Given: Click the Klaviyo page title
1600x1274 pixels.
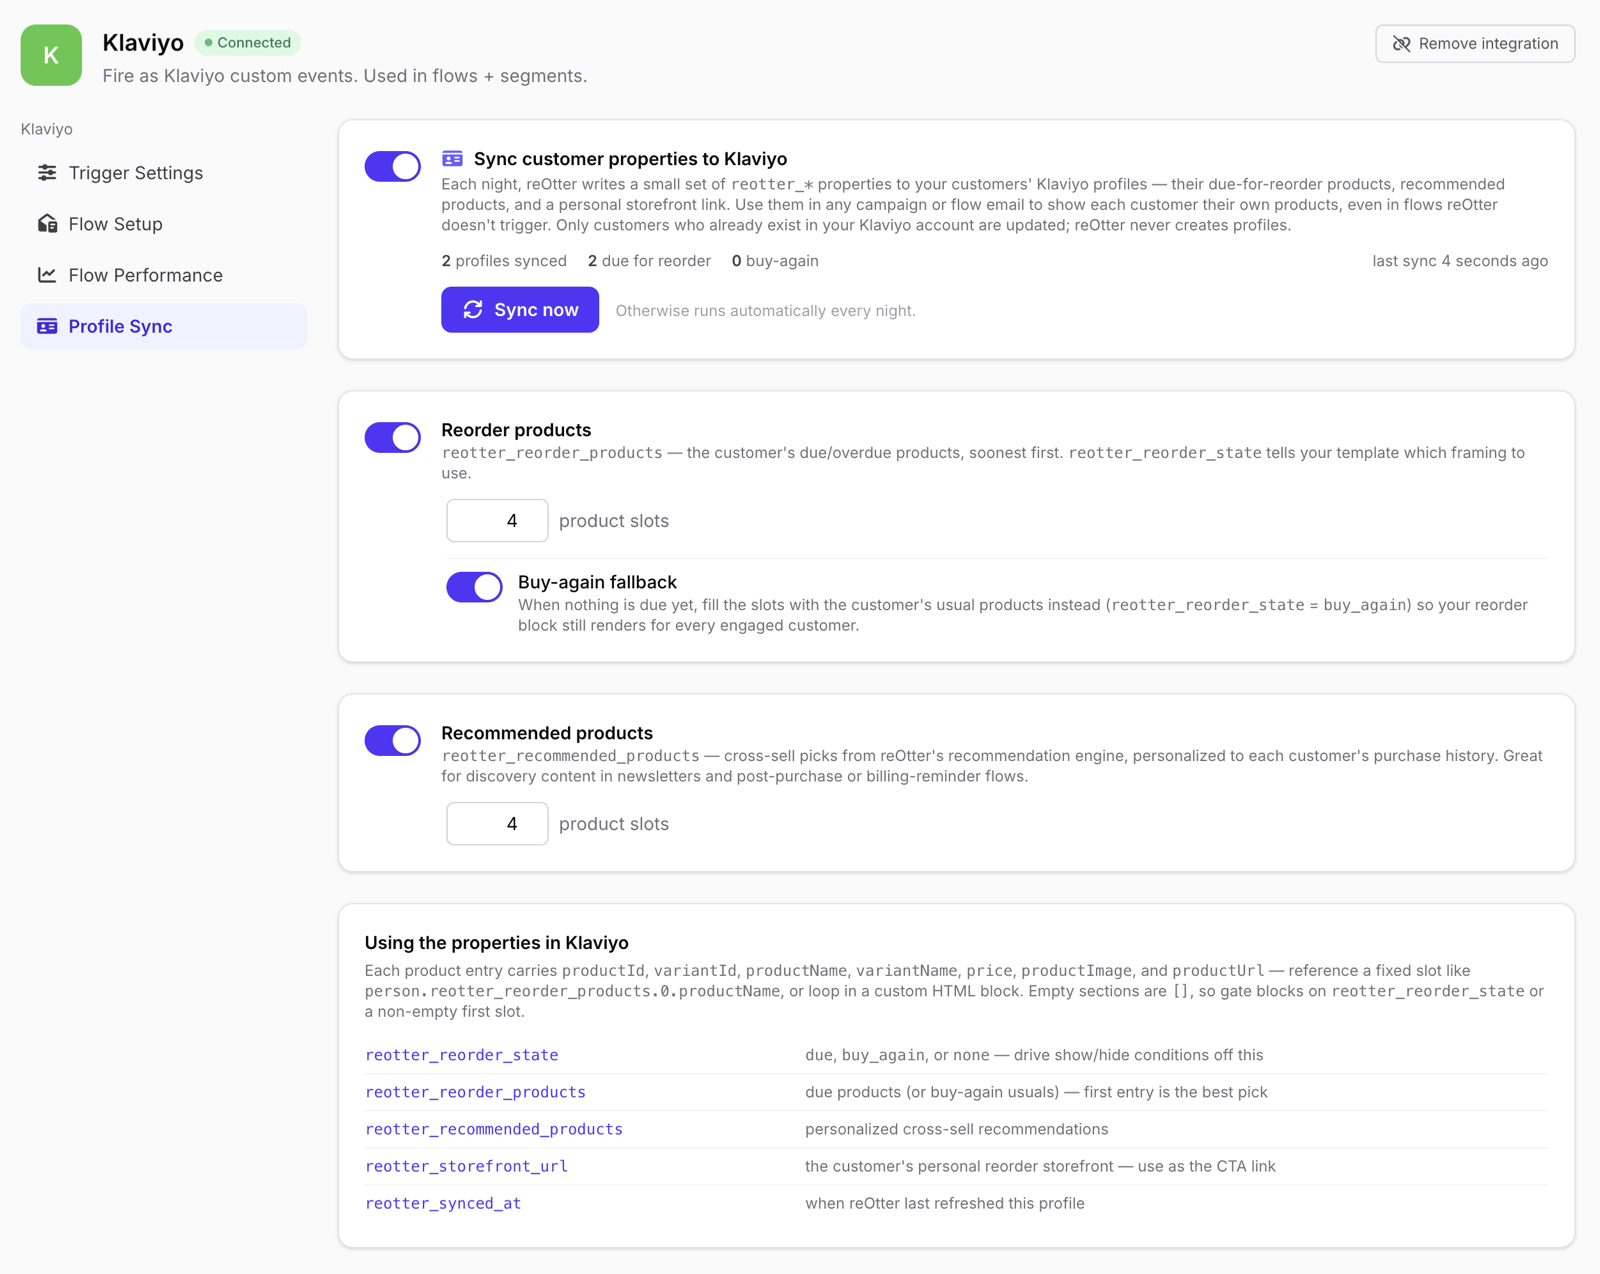Looking at the screenshot, I should click(x=143, y=43).
